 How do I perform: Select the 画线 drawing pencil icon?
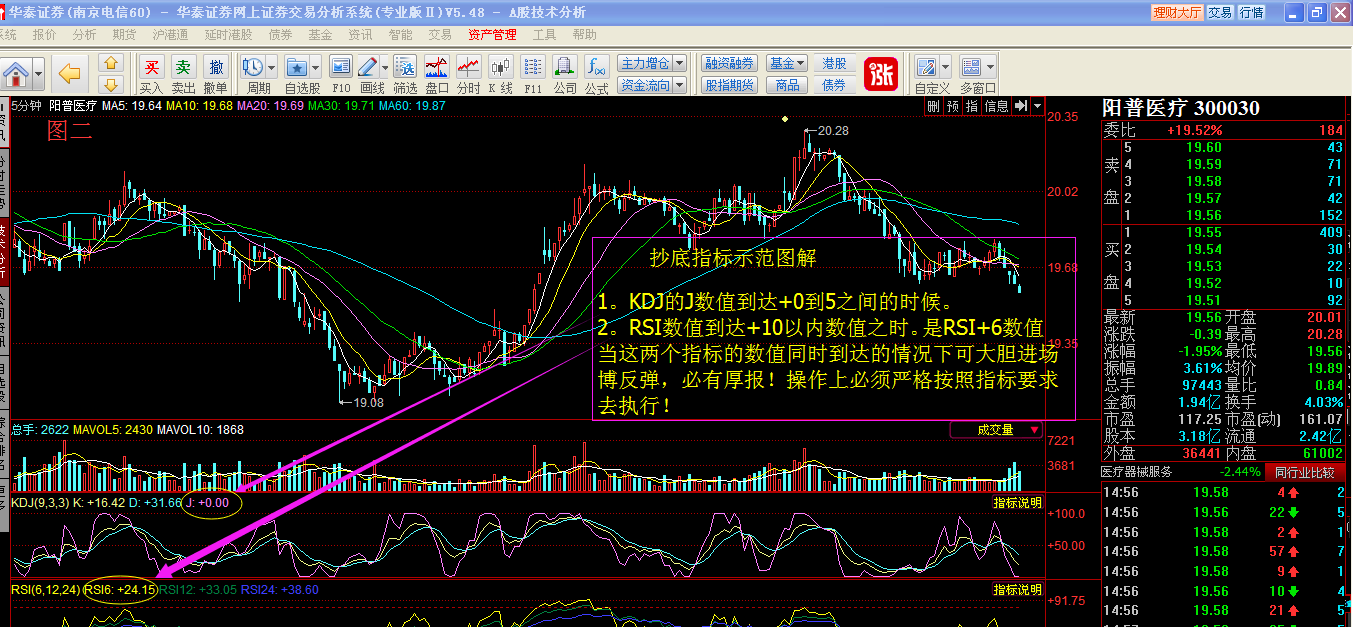tap(367, 67)
